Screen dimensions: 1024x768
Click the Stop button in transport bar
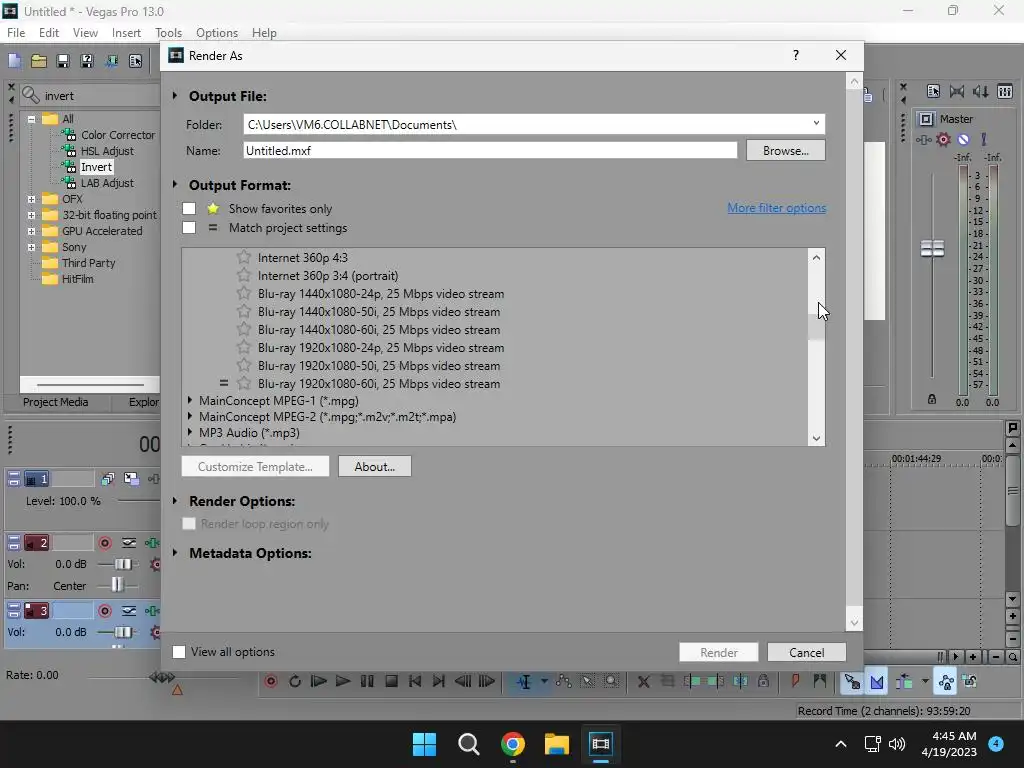pos(391,681)
